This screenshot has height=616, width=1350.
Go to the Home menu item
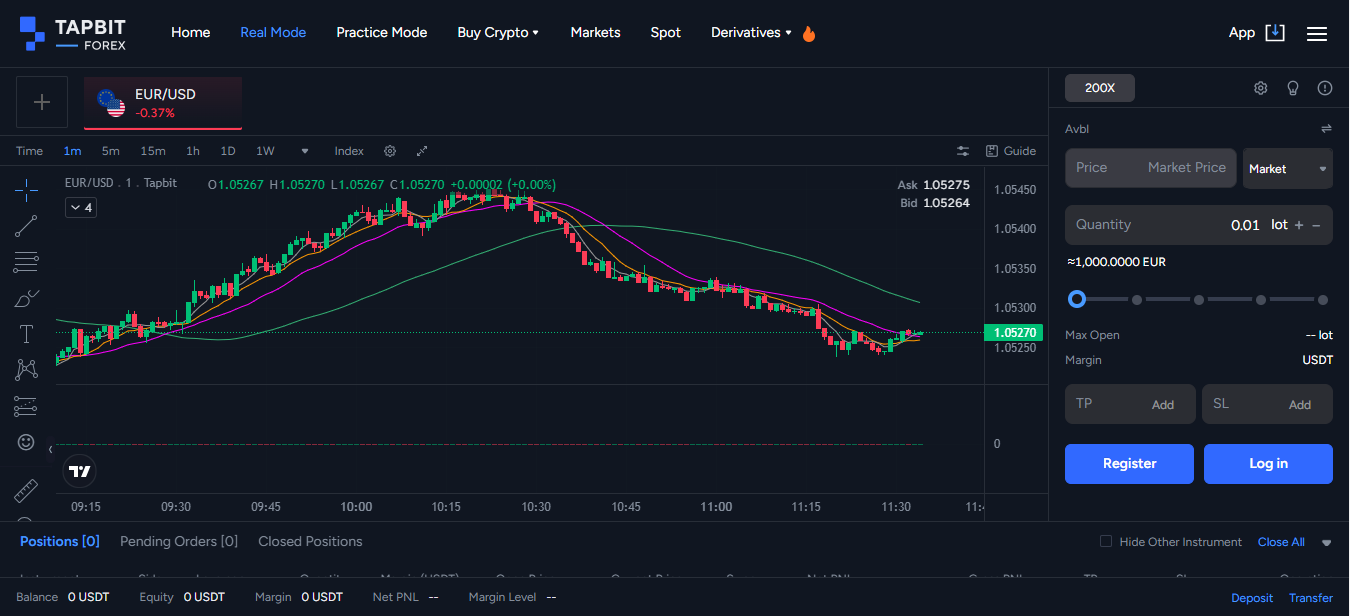click(x=191, y=33)
